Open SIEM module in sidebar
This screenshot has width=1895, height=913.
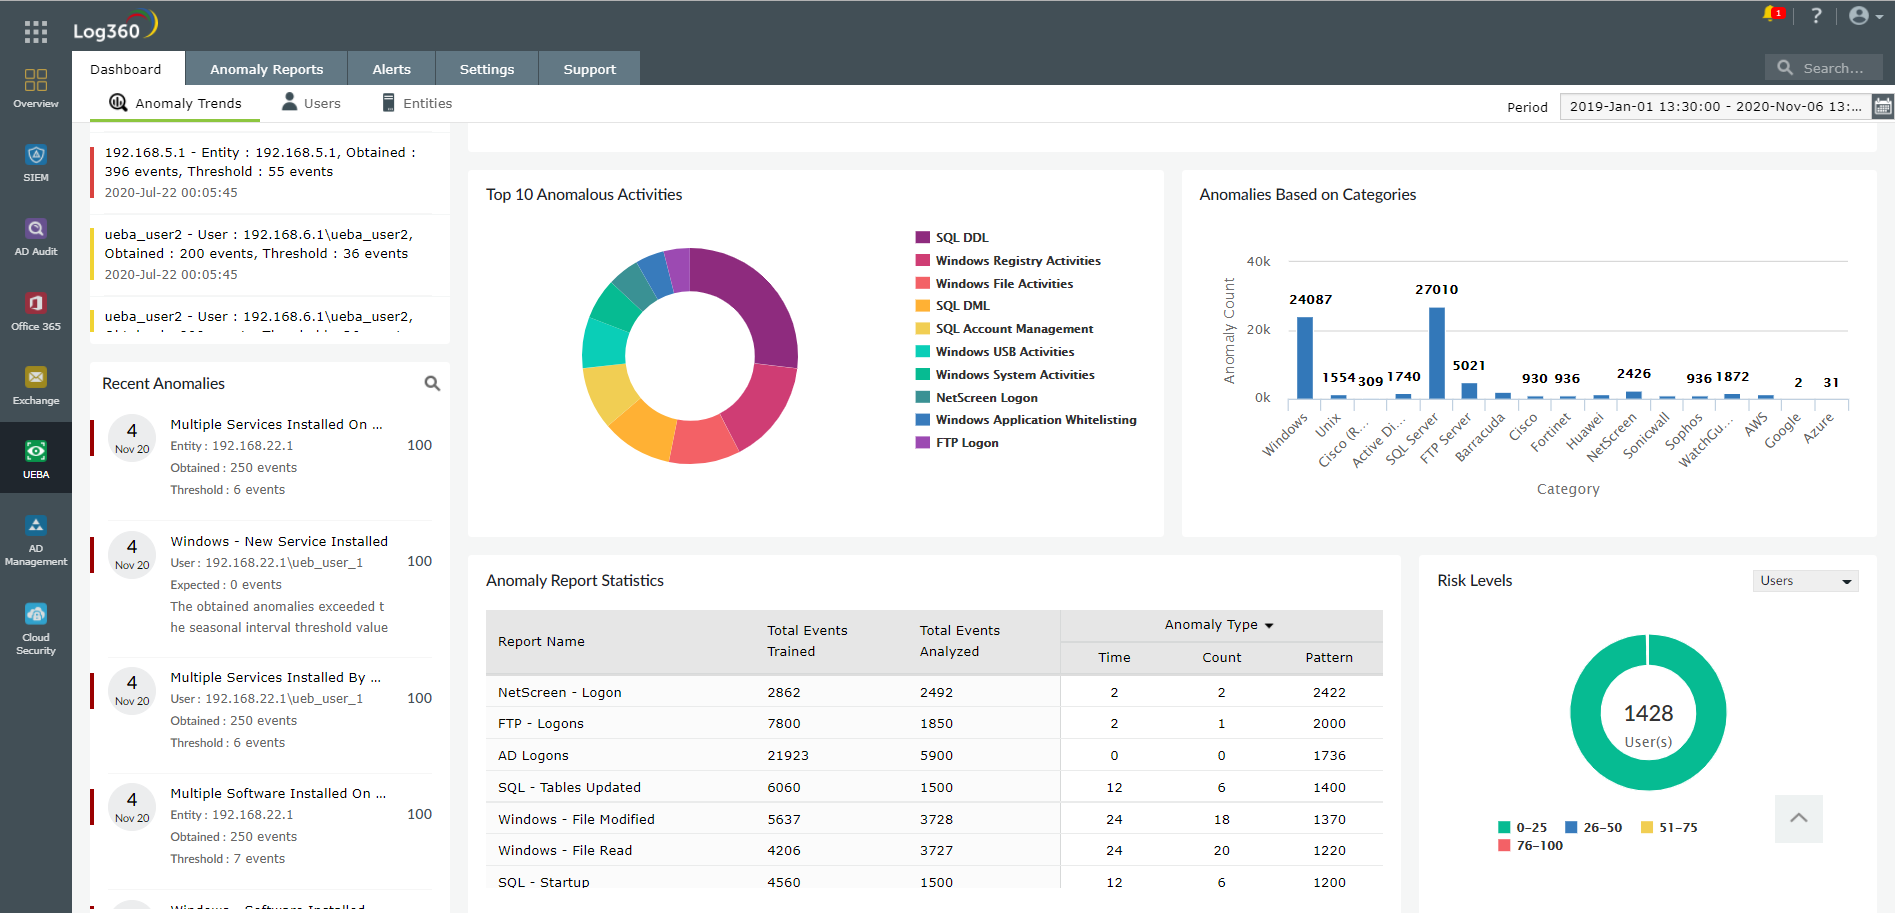[36, 163]
